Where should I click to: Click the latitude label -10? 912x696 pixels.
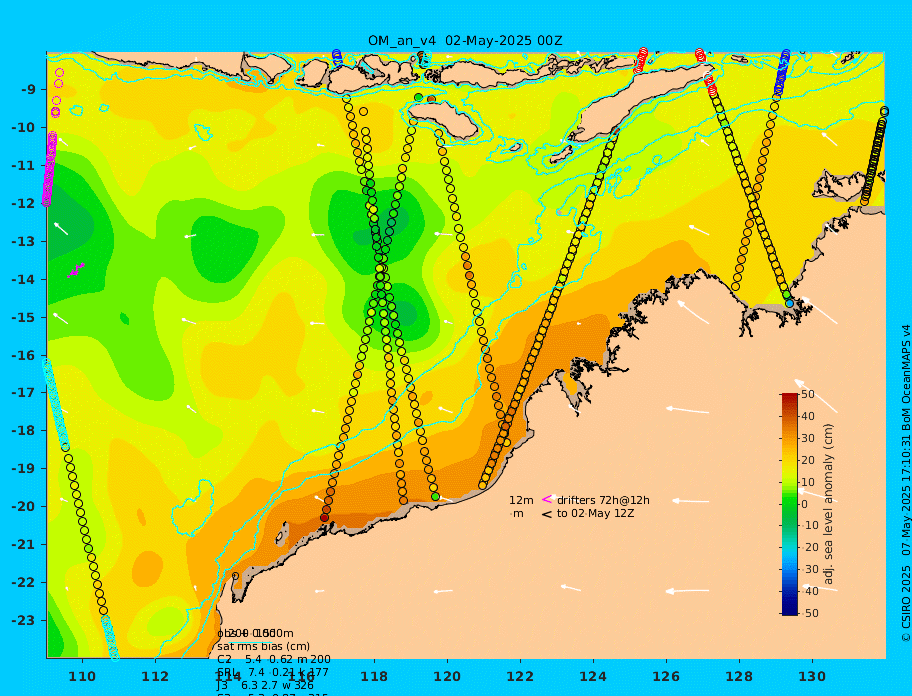pos(25,127)
